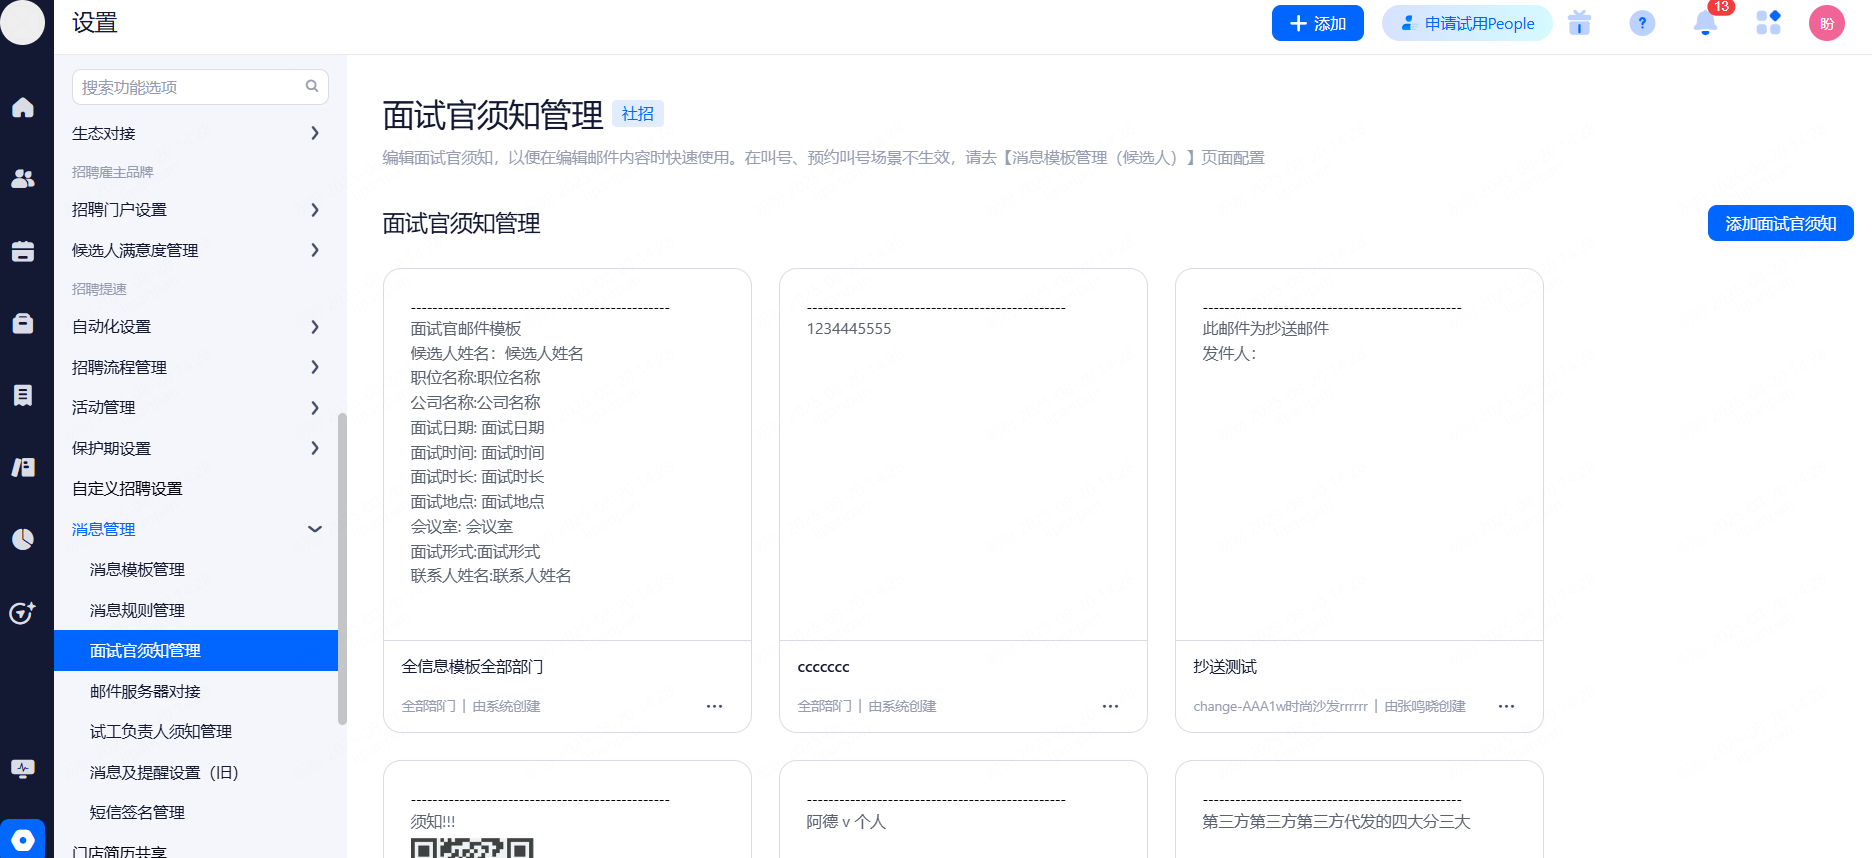Open more options for 抄送测试 card

[1506, 706]
